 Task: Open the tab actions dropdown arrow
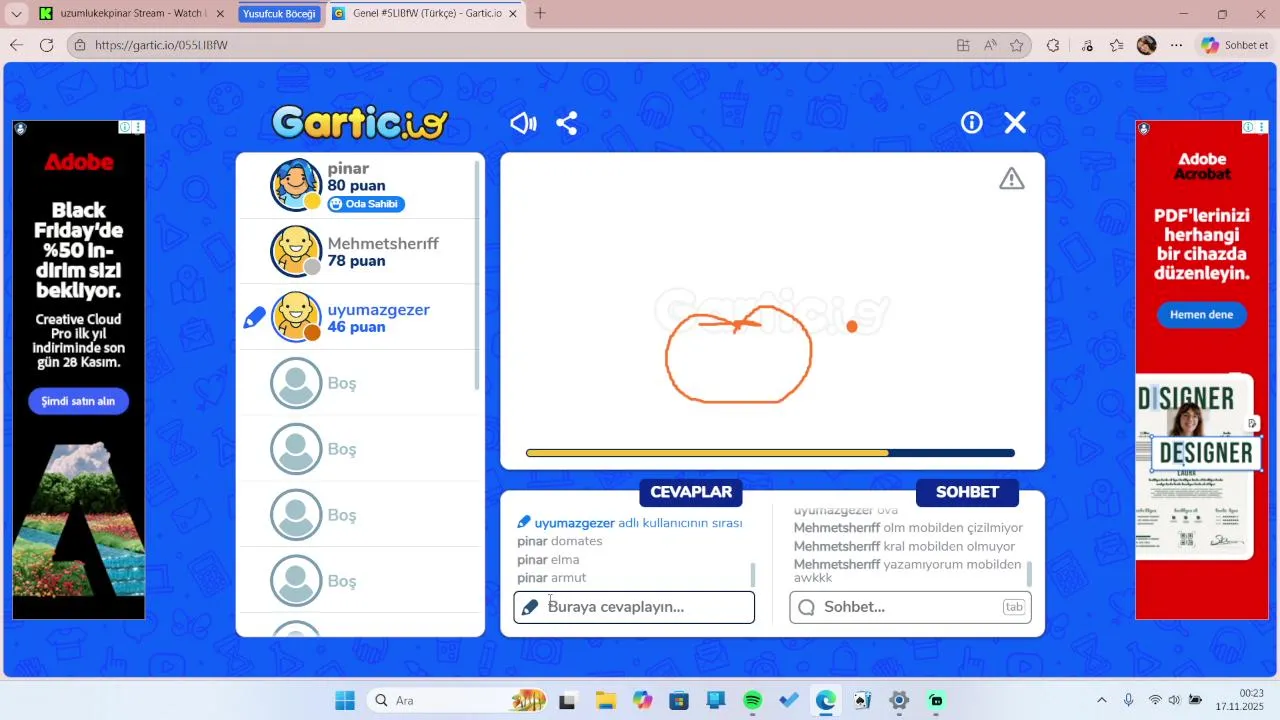click(16, 14)
